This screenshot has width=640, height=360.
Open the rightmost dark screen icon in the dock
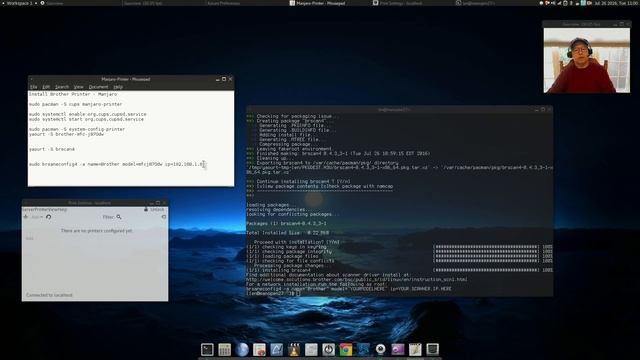[432, 349]
